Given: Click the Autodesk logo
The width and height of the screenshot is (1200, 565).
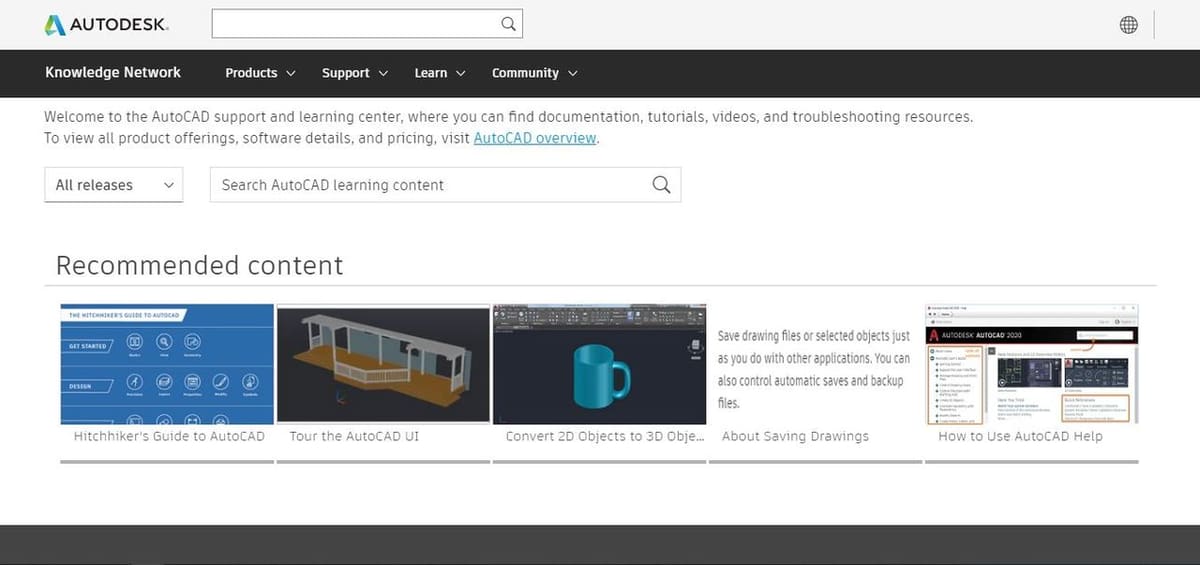Looking at the screenshot, I should 107,25.
